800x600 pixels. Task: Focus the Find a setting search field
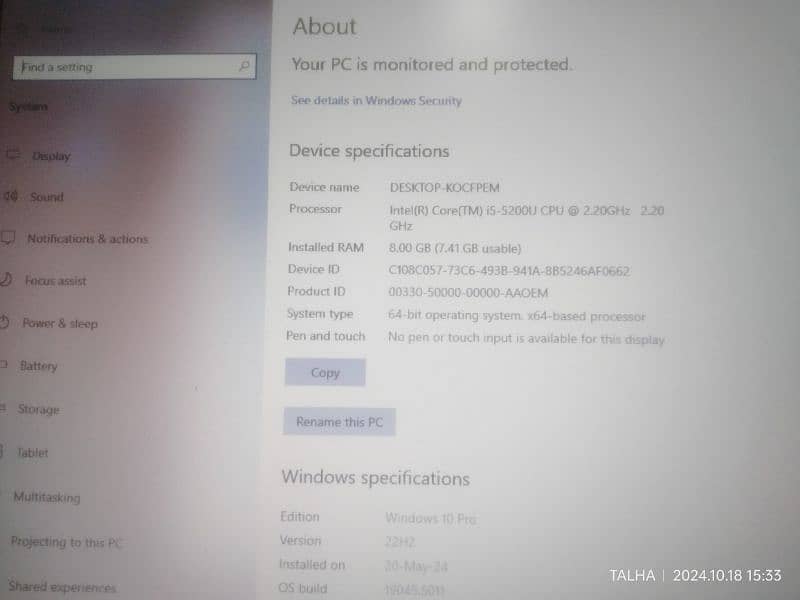tap(125, 67)
